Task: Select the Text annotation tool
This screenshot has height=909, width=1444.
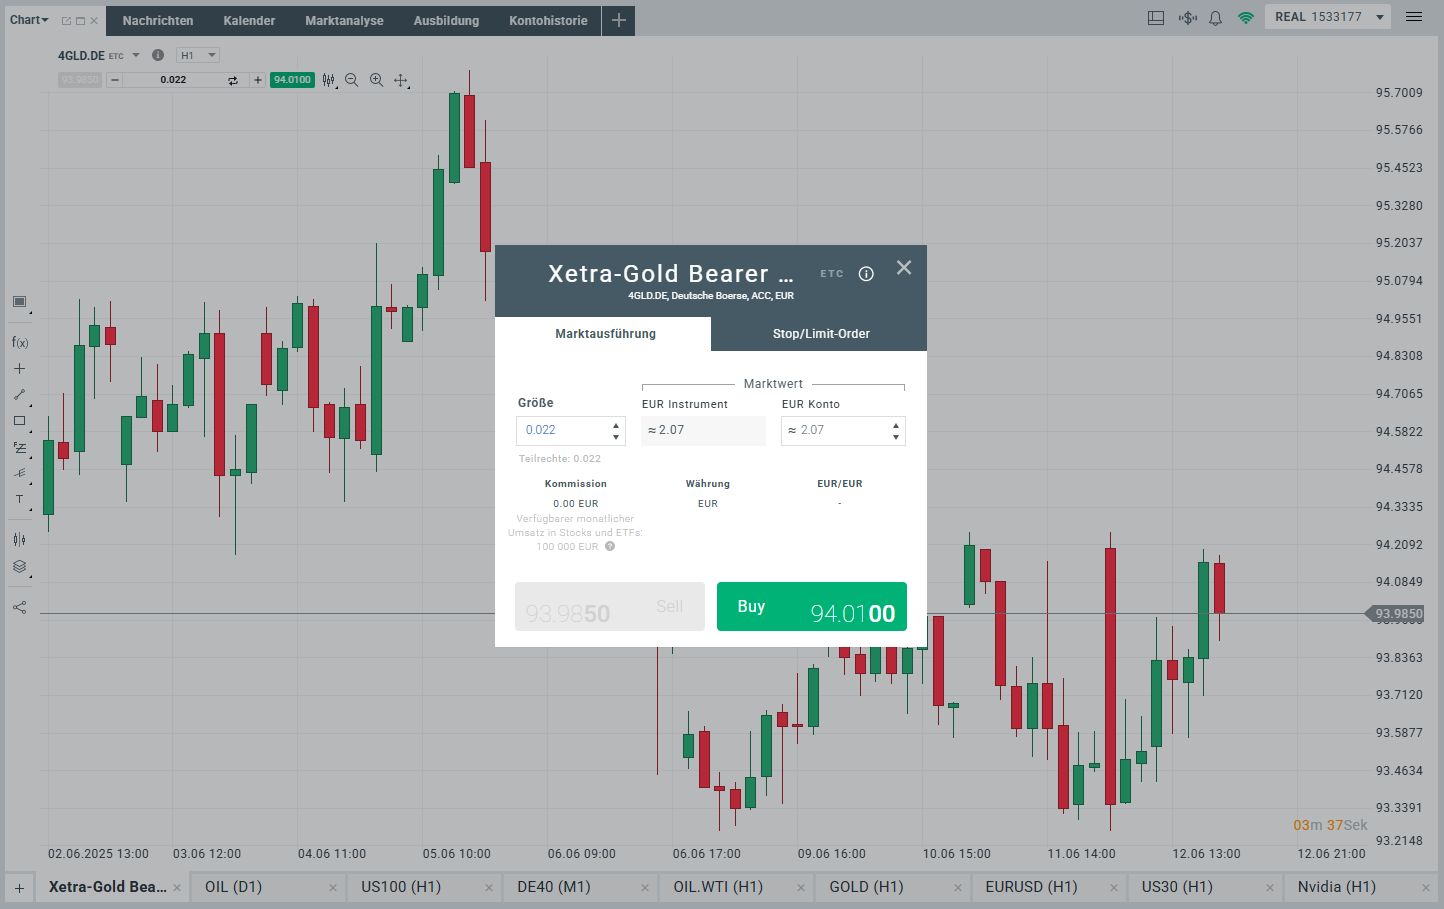Action: click(x=19, y=498)
